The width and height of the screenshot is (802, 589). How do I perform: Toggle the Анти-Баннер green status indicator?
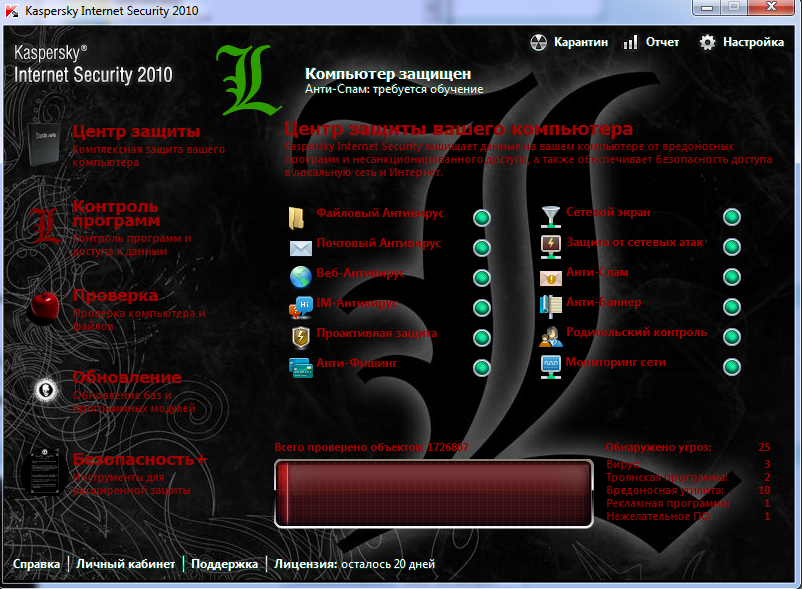(732, 307)
